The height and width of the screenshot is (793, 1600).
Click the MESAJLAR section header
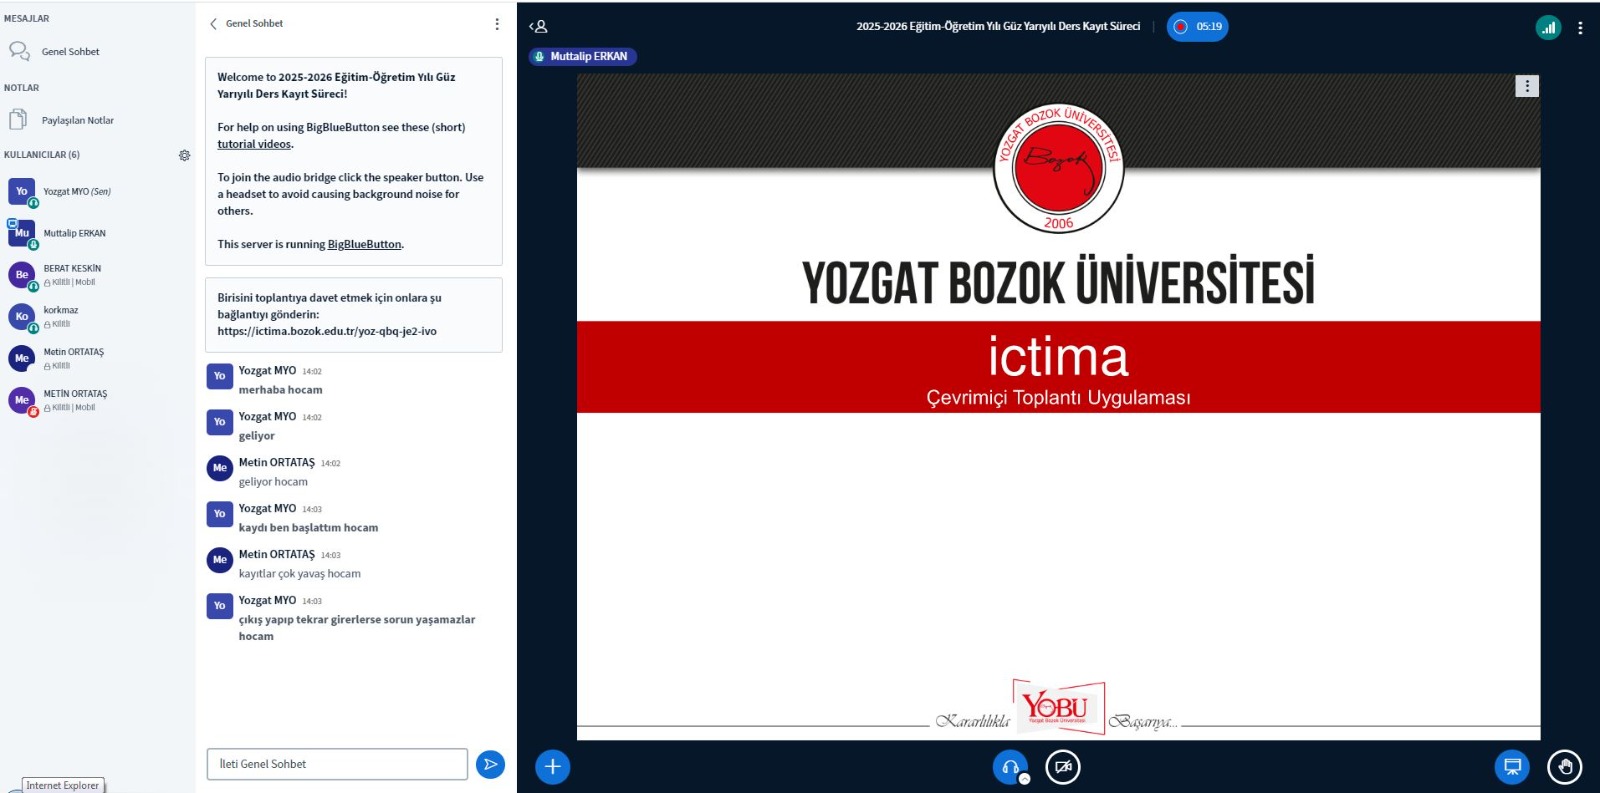(x=26, y=19)
